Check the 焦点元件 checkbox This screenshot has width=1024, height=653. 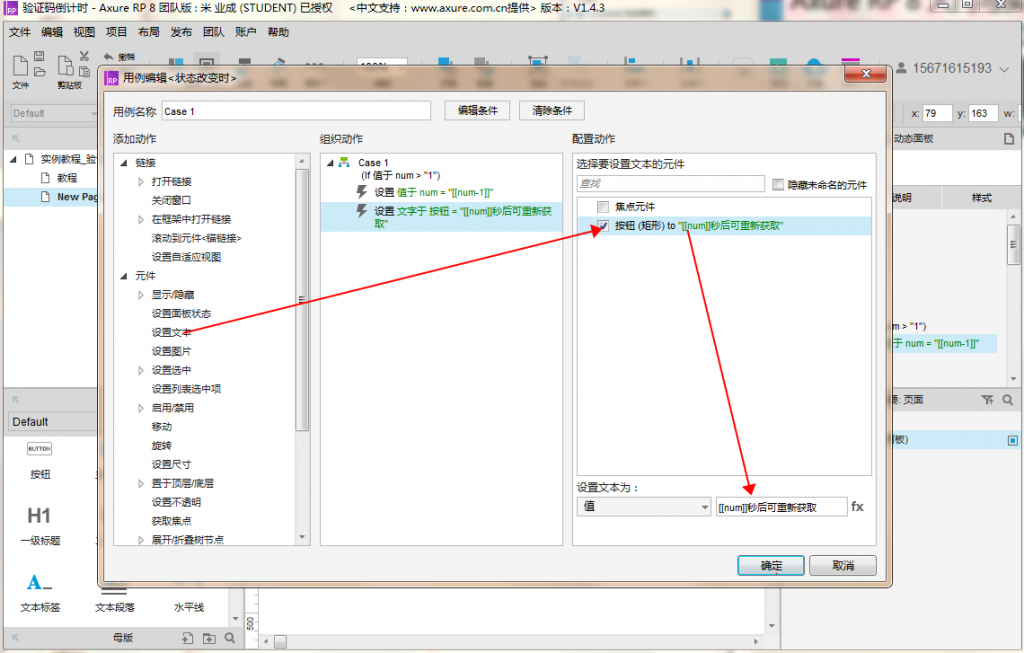[x=602, y=207]
